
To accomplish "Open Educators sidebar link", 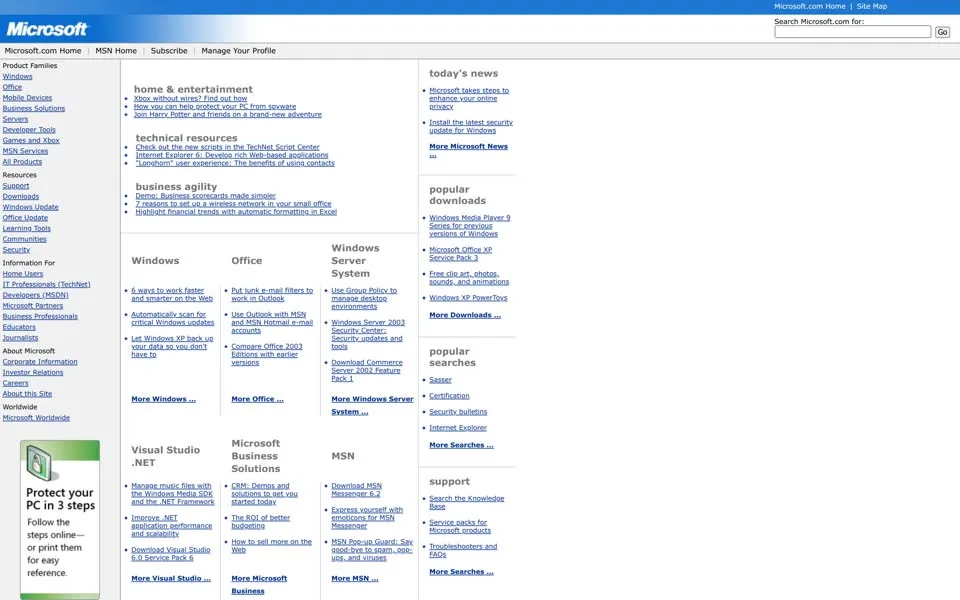I will (x=19, y=327).
